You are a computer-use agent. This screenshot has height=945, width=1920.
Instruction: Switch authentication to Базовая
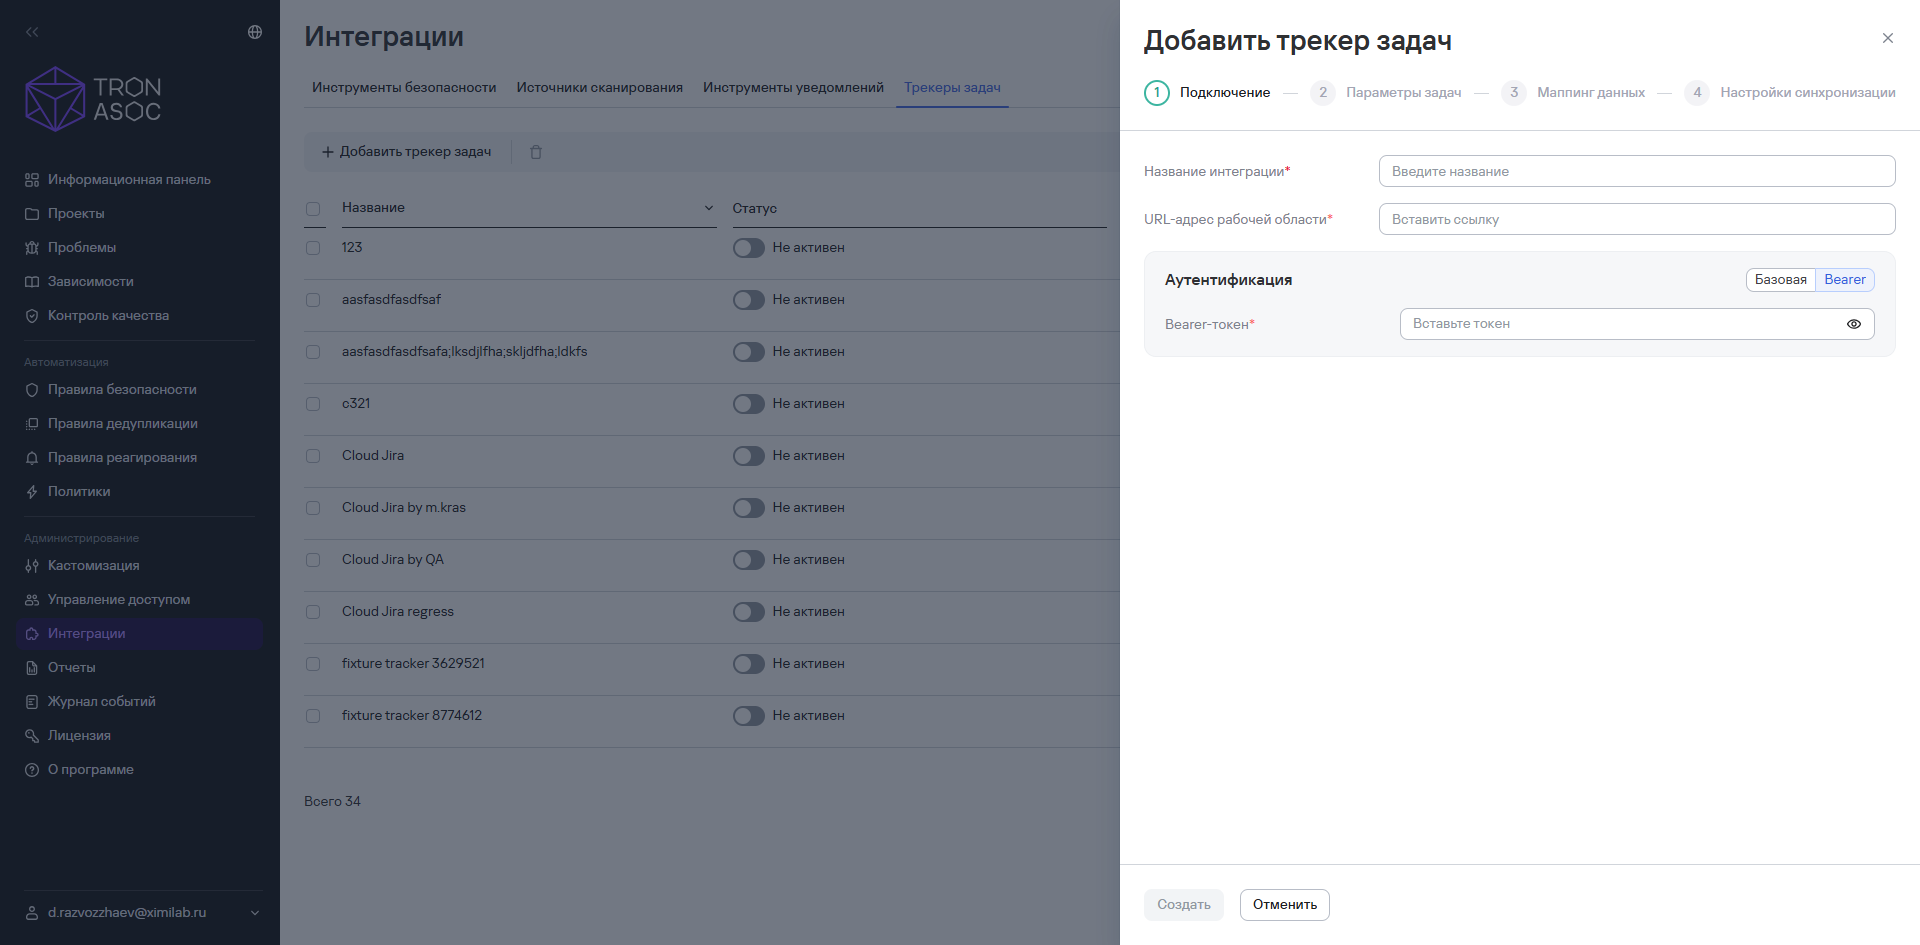click(x=1781, y=280)
